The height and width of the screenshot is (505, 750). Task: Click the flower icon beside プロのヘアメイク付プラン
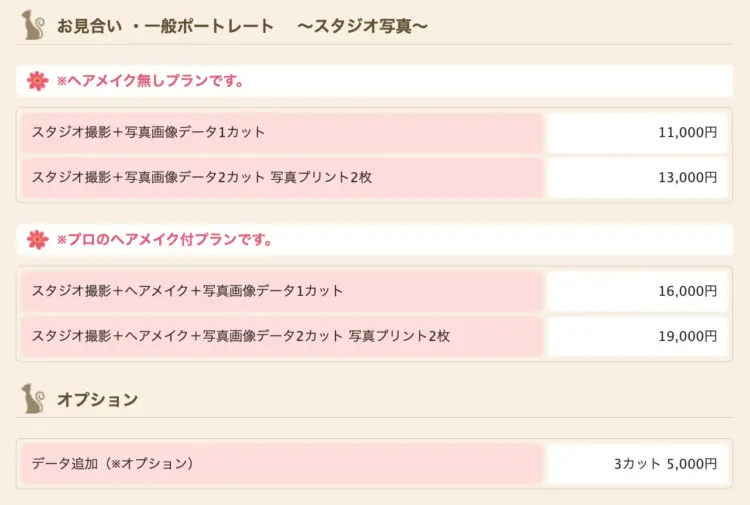click(x=38, y=240)
